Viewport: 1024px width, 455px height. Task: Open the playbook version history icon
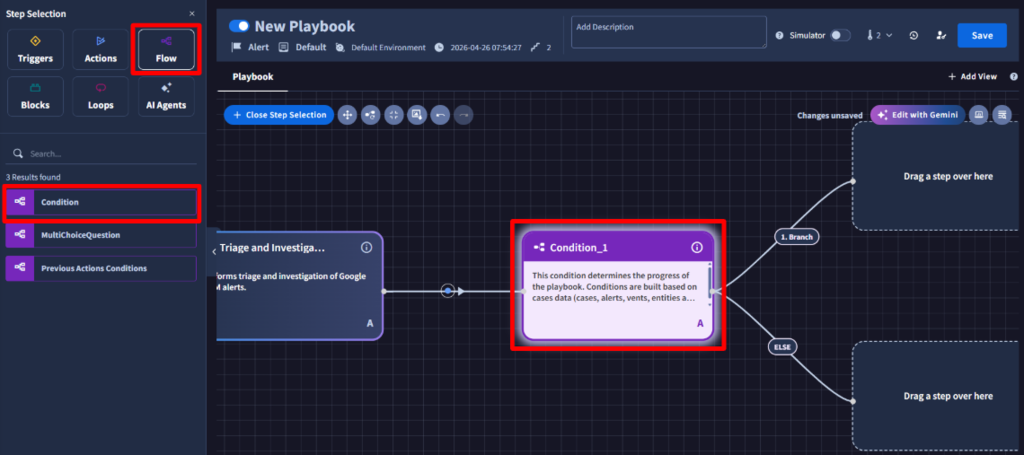point(914,35)
